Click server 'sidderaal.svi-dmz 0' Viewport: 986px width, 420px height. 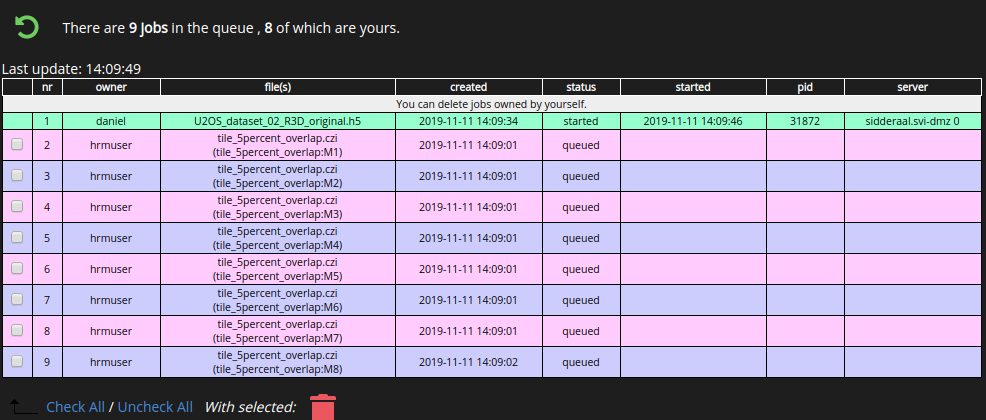point(912,121)
